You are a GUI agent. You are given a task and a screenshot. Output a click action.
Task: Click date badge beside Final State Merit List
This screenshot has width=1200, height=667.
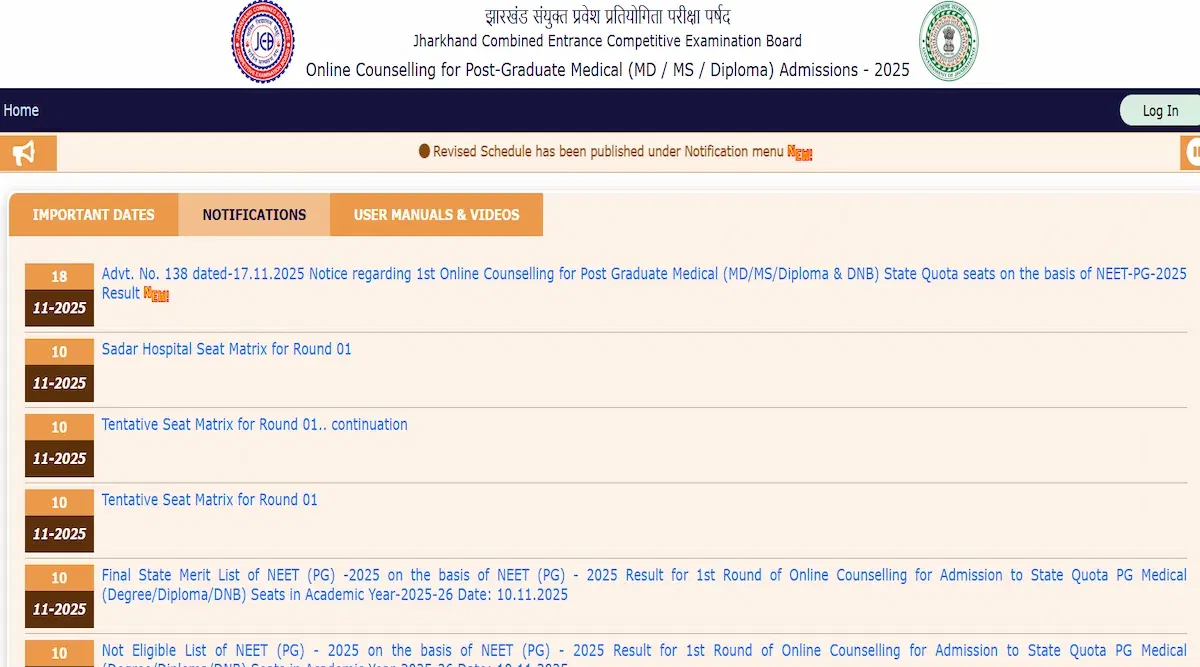tap(59, 595)
